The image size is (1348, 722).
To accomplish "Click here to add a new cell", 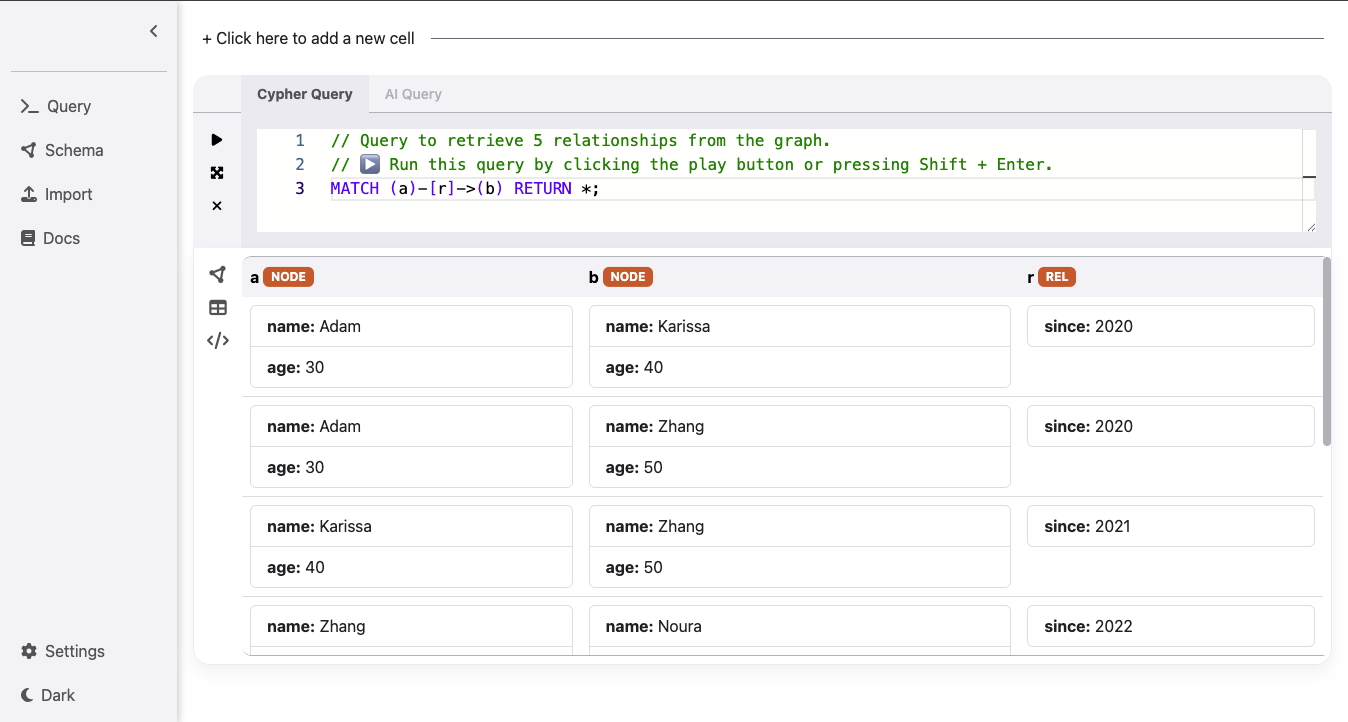I will (308, 38).
